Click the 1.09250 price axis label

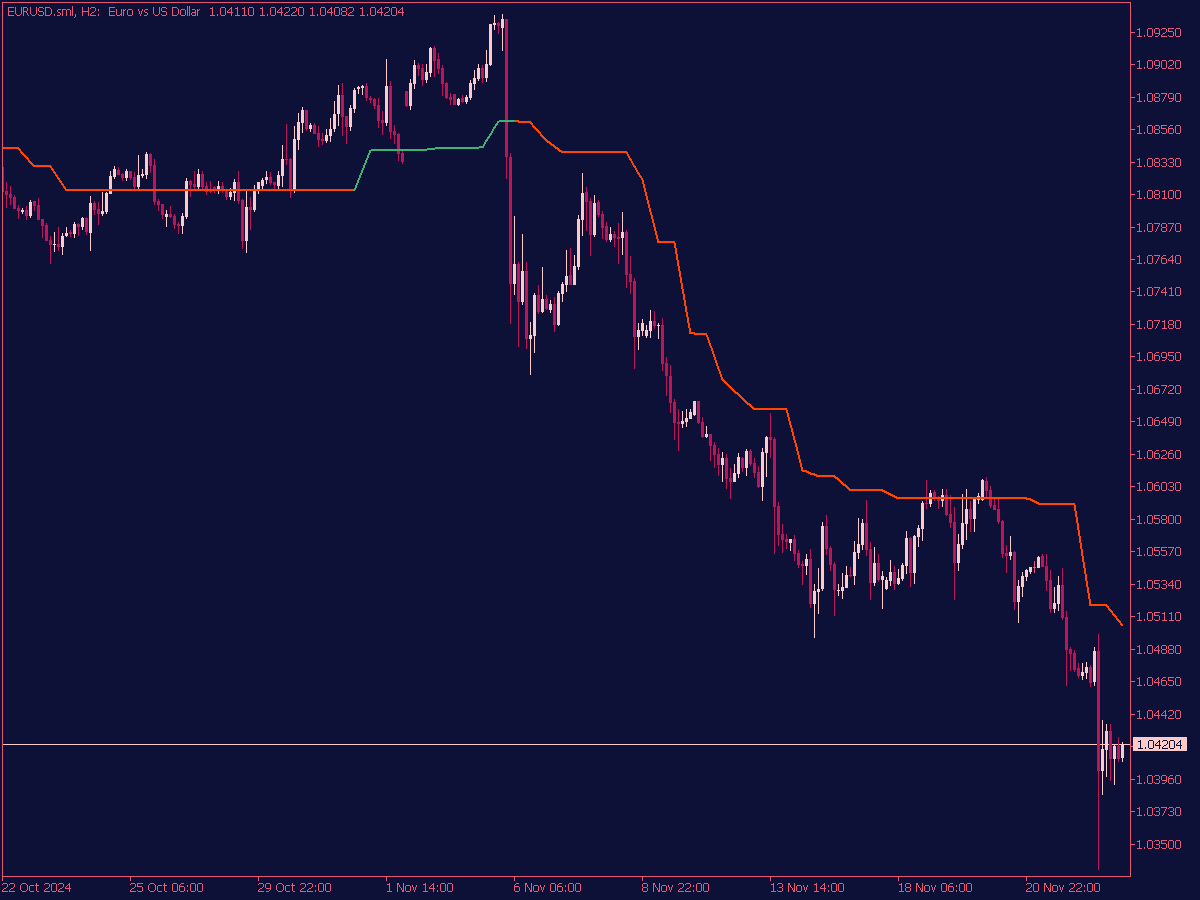click(x=1160, y=33)
